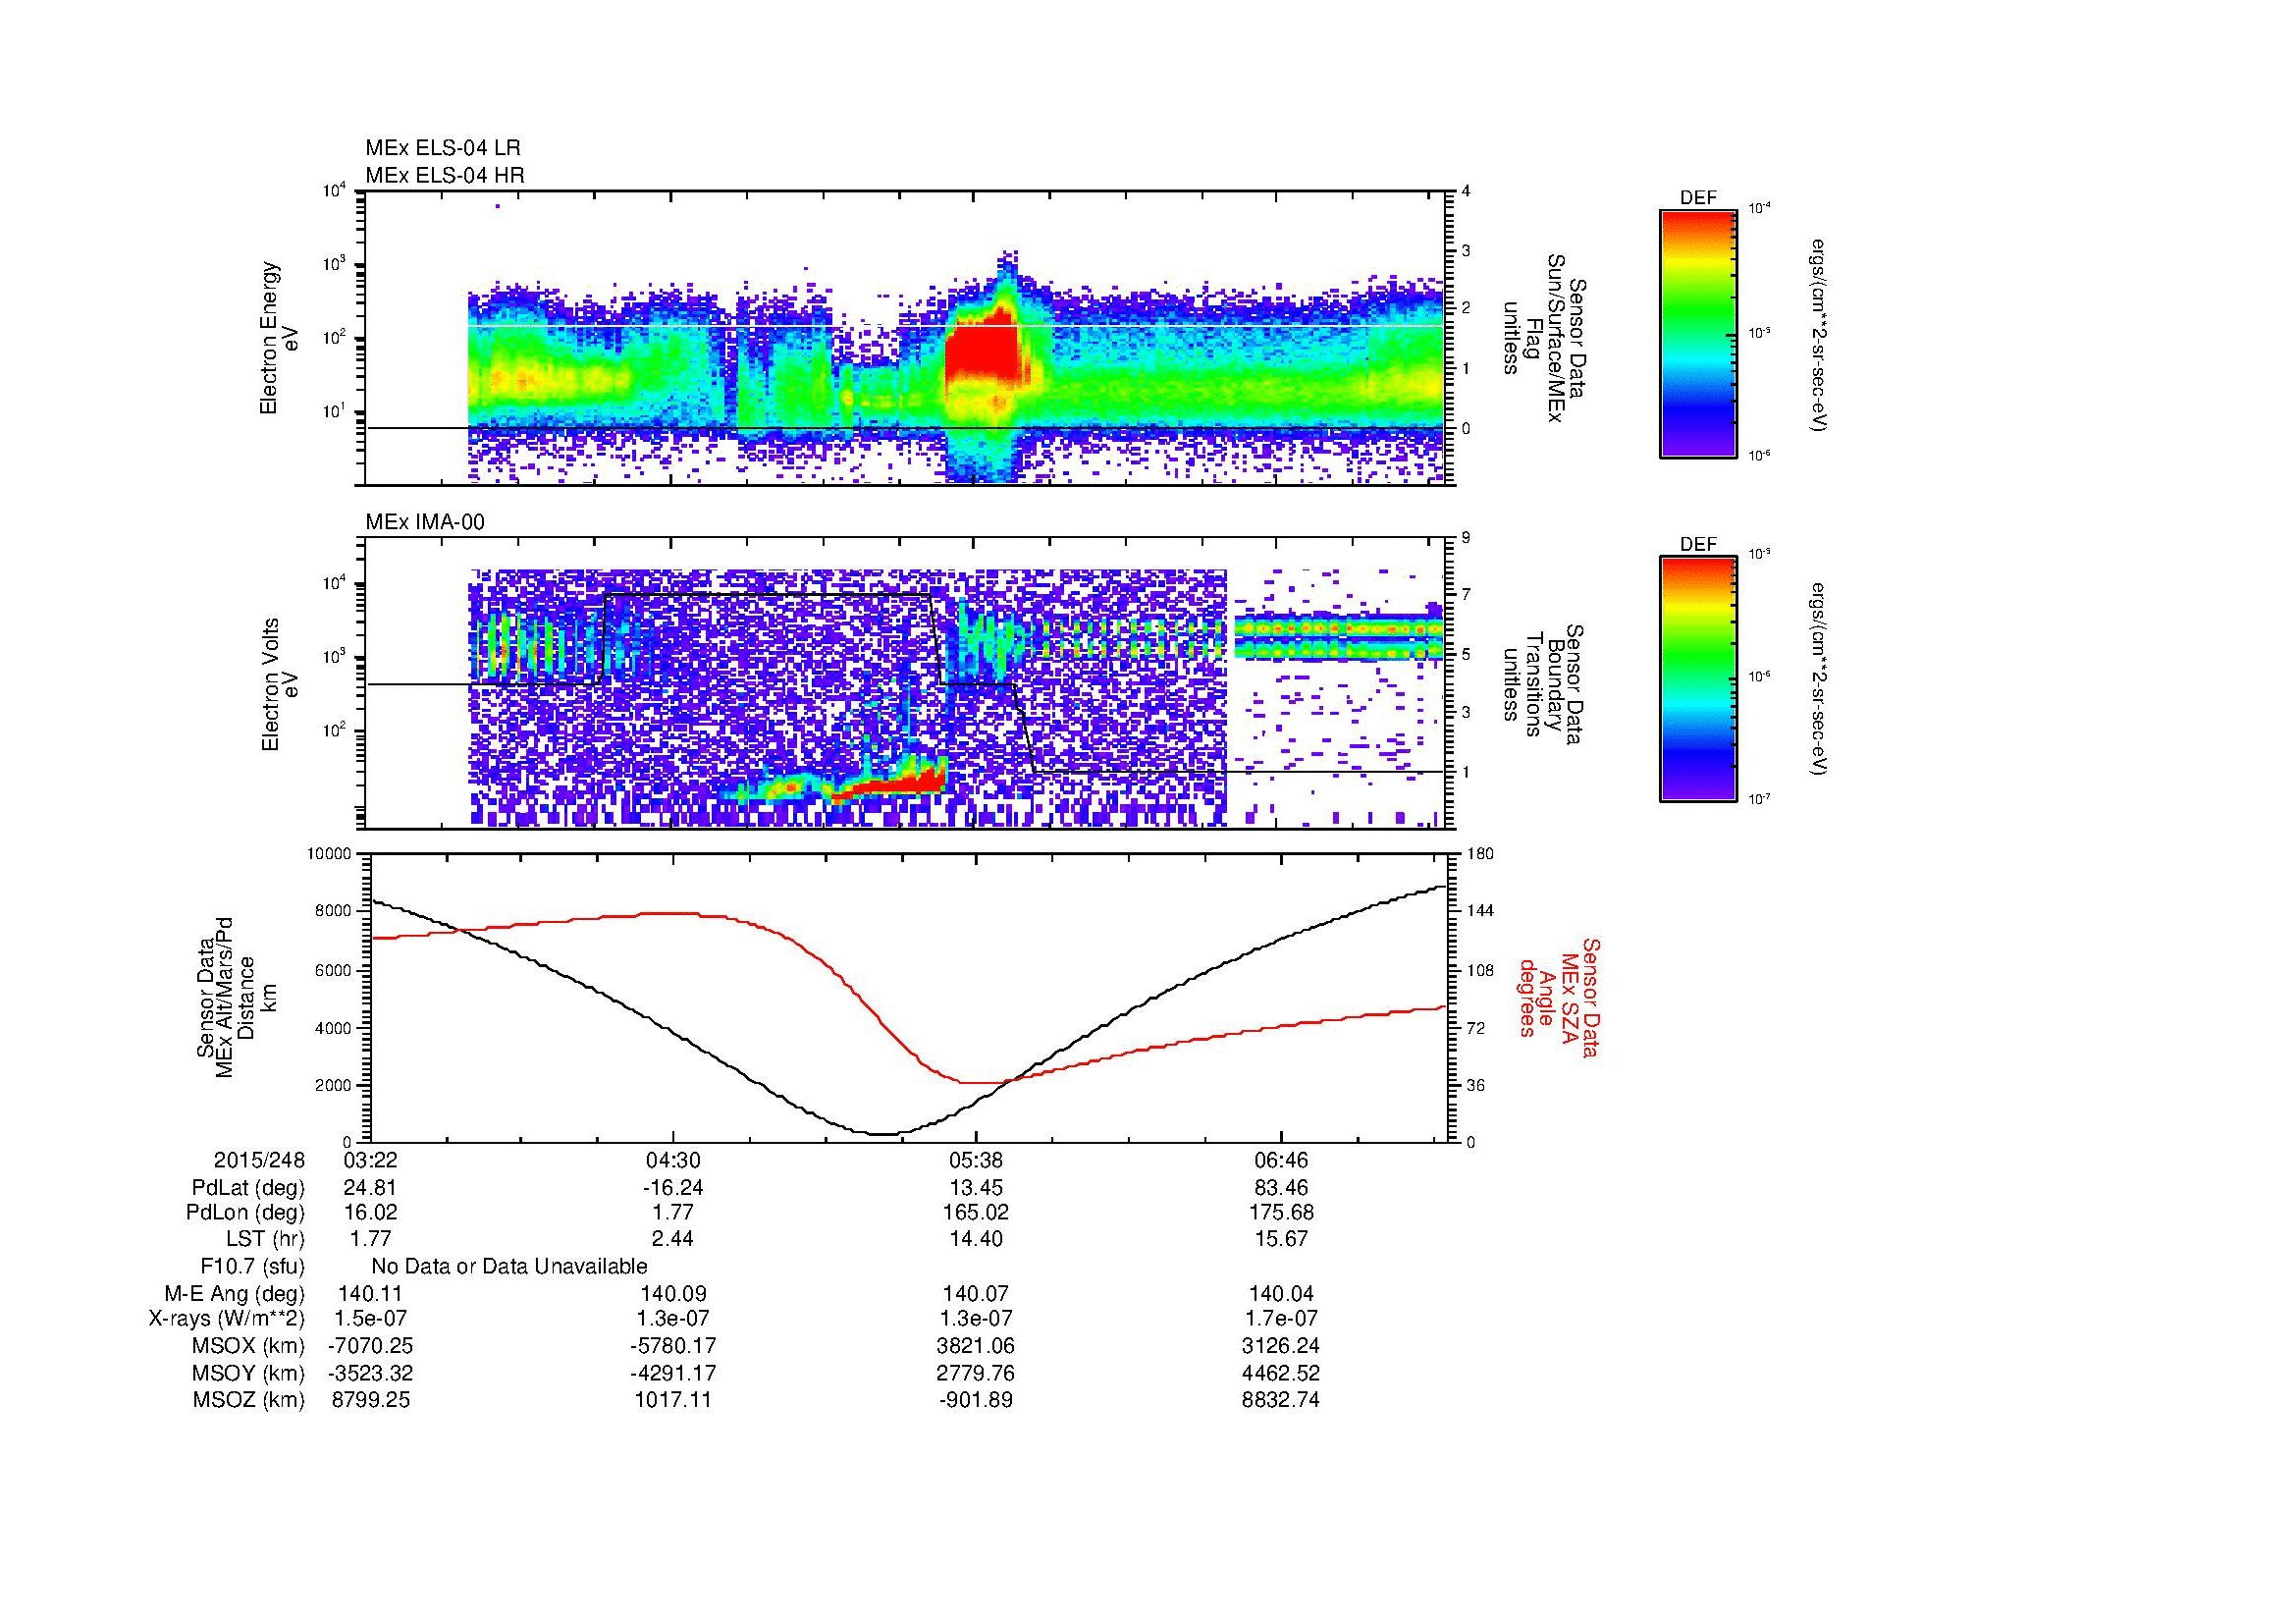Click PdLat value '83.46'

(x=1281, y=1188)
